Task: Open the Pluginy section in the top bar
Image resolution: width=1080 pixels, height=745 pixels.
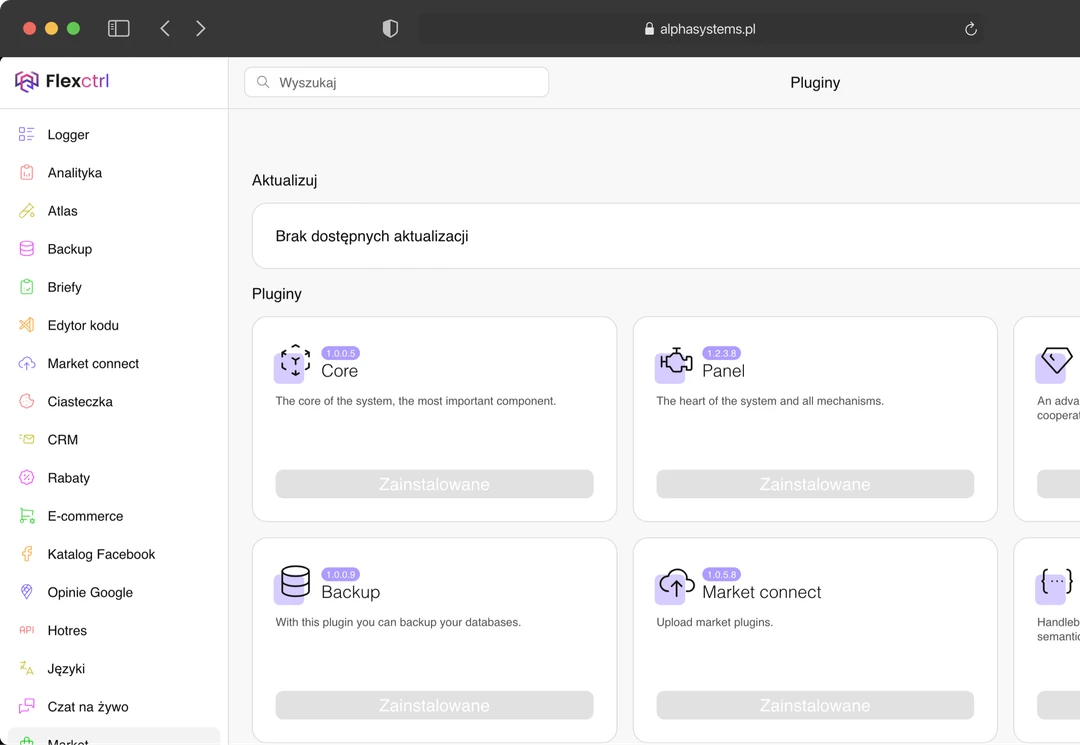Action: pyautogui.click(x=814, y=82)
